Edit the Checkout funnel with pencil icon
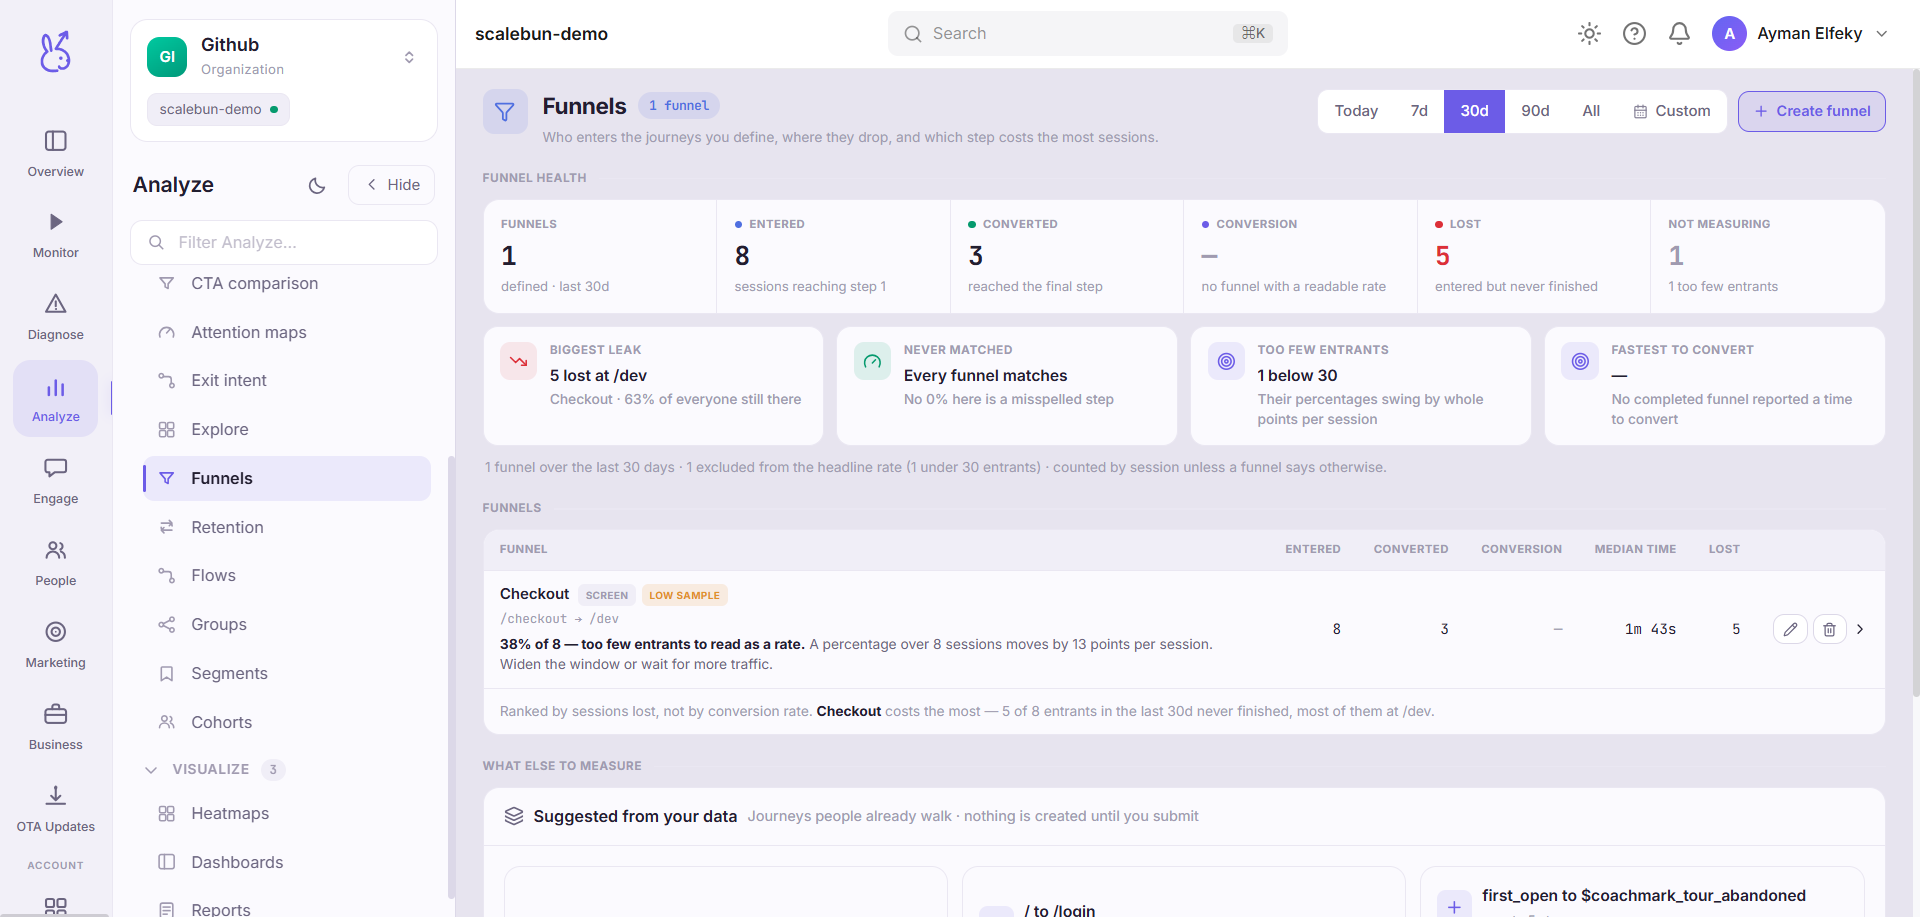Image resolution: width=1920 pixels, height=917 pixels. click(x=1790, y=629)
